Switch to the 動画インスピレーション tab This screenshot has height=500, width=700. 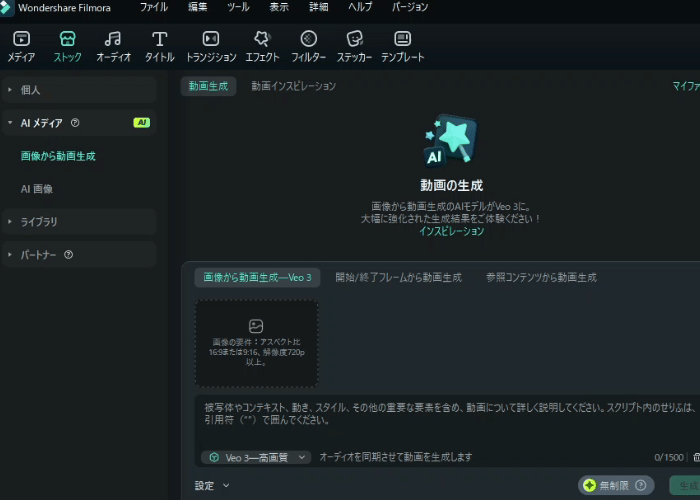click(293, 86)
